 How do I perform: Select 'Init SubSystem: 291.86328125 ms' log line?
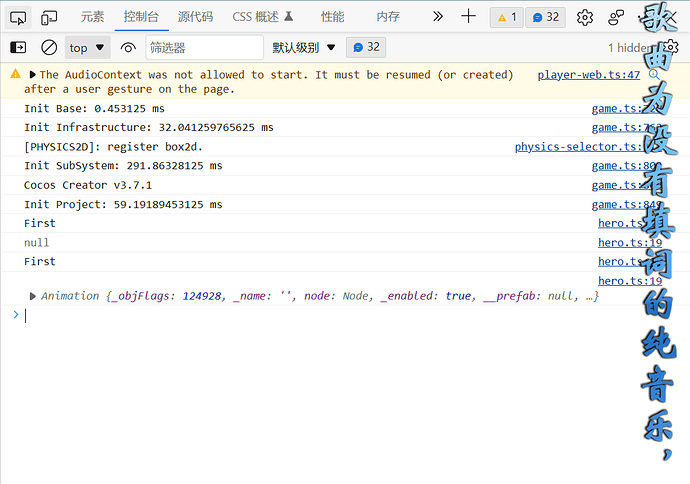pos(123,166)
